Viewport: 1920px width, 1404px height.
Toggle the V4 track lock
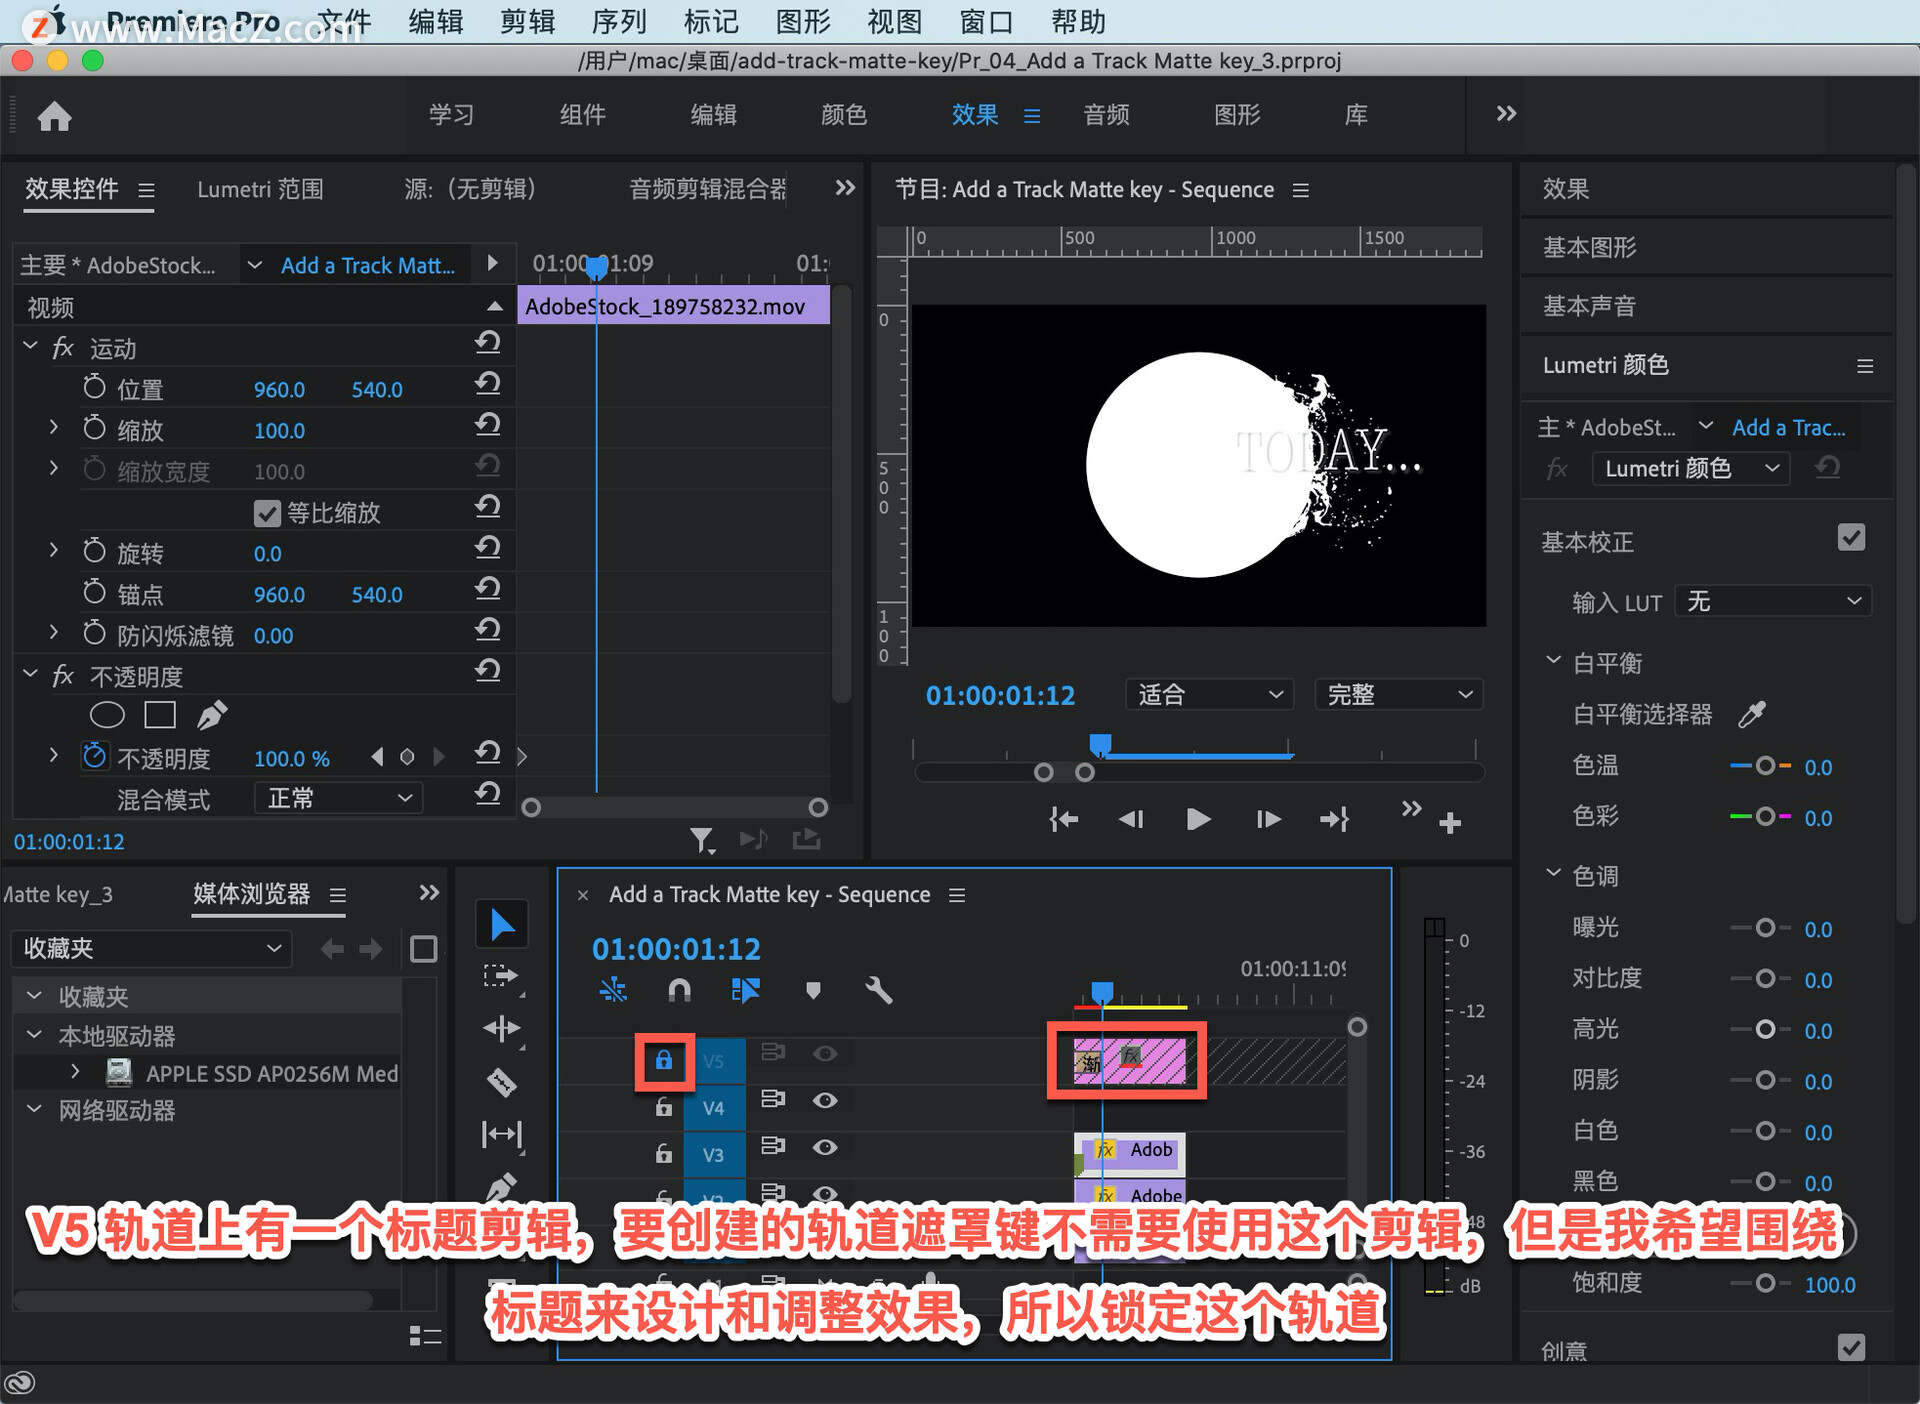click(664, 1107)
